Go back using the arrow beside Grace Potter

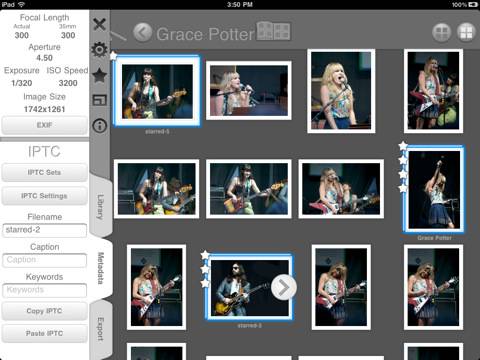[143, 32]
